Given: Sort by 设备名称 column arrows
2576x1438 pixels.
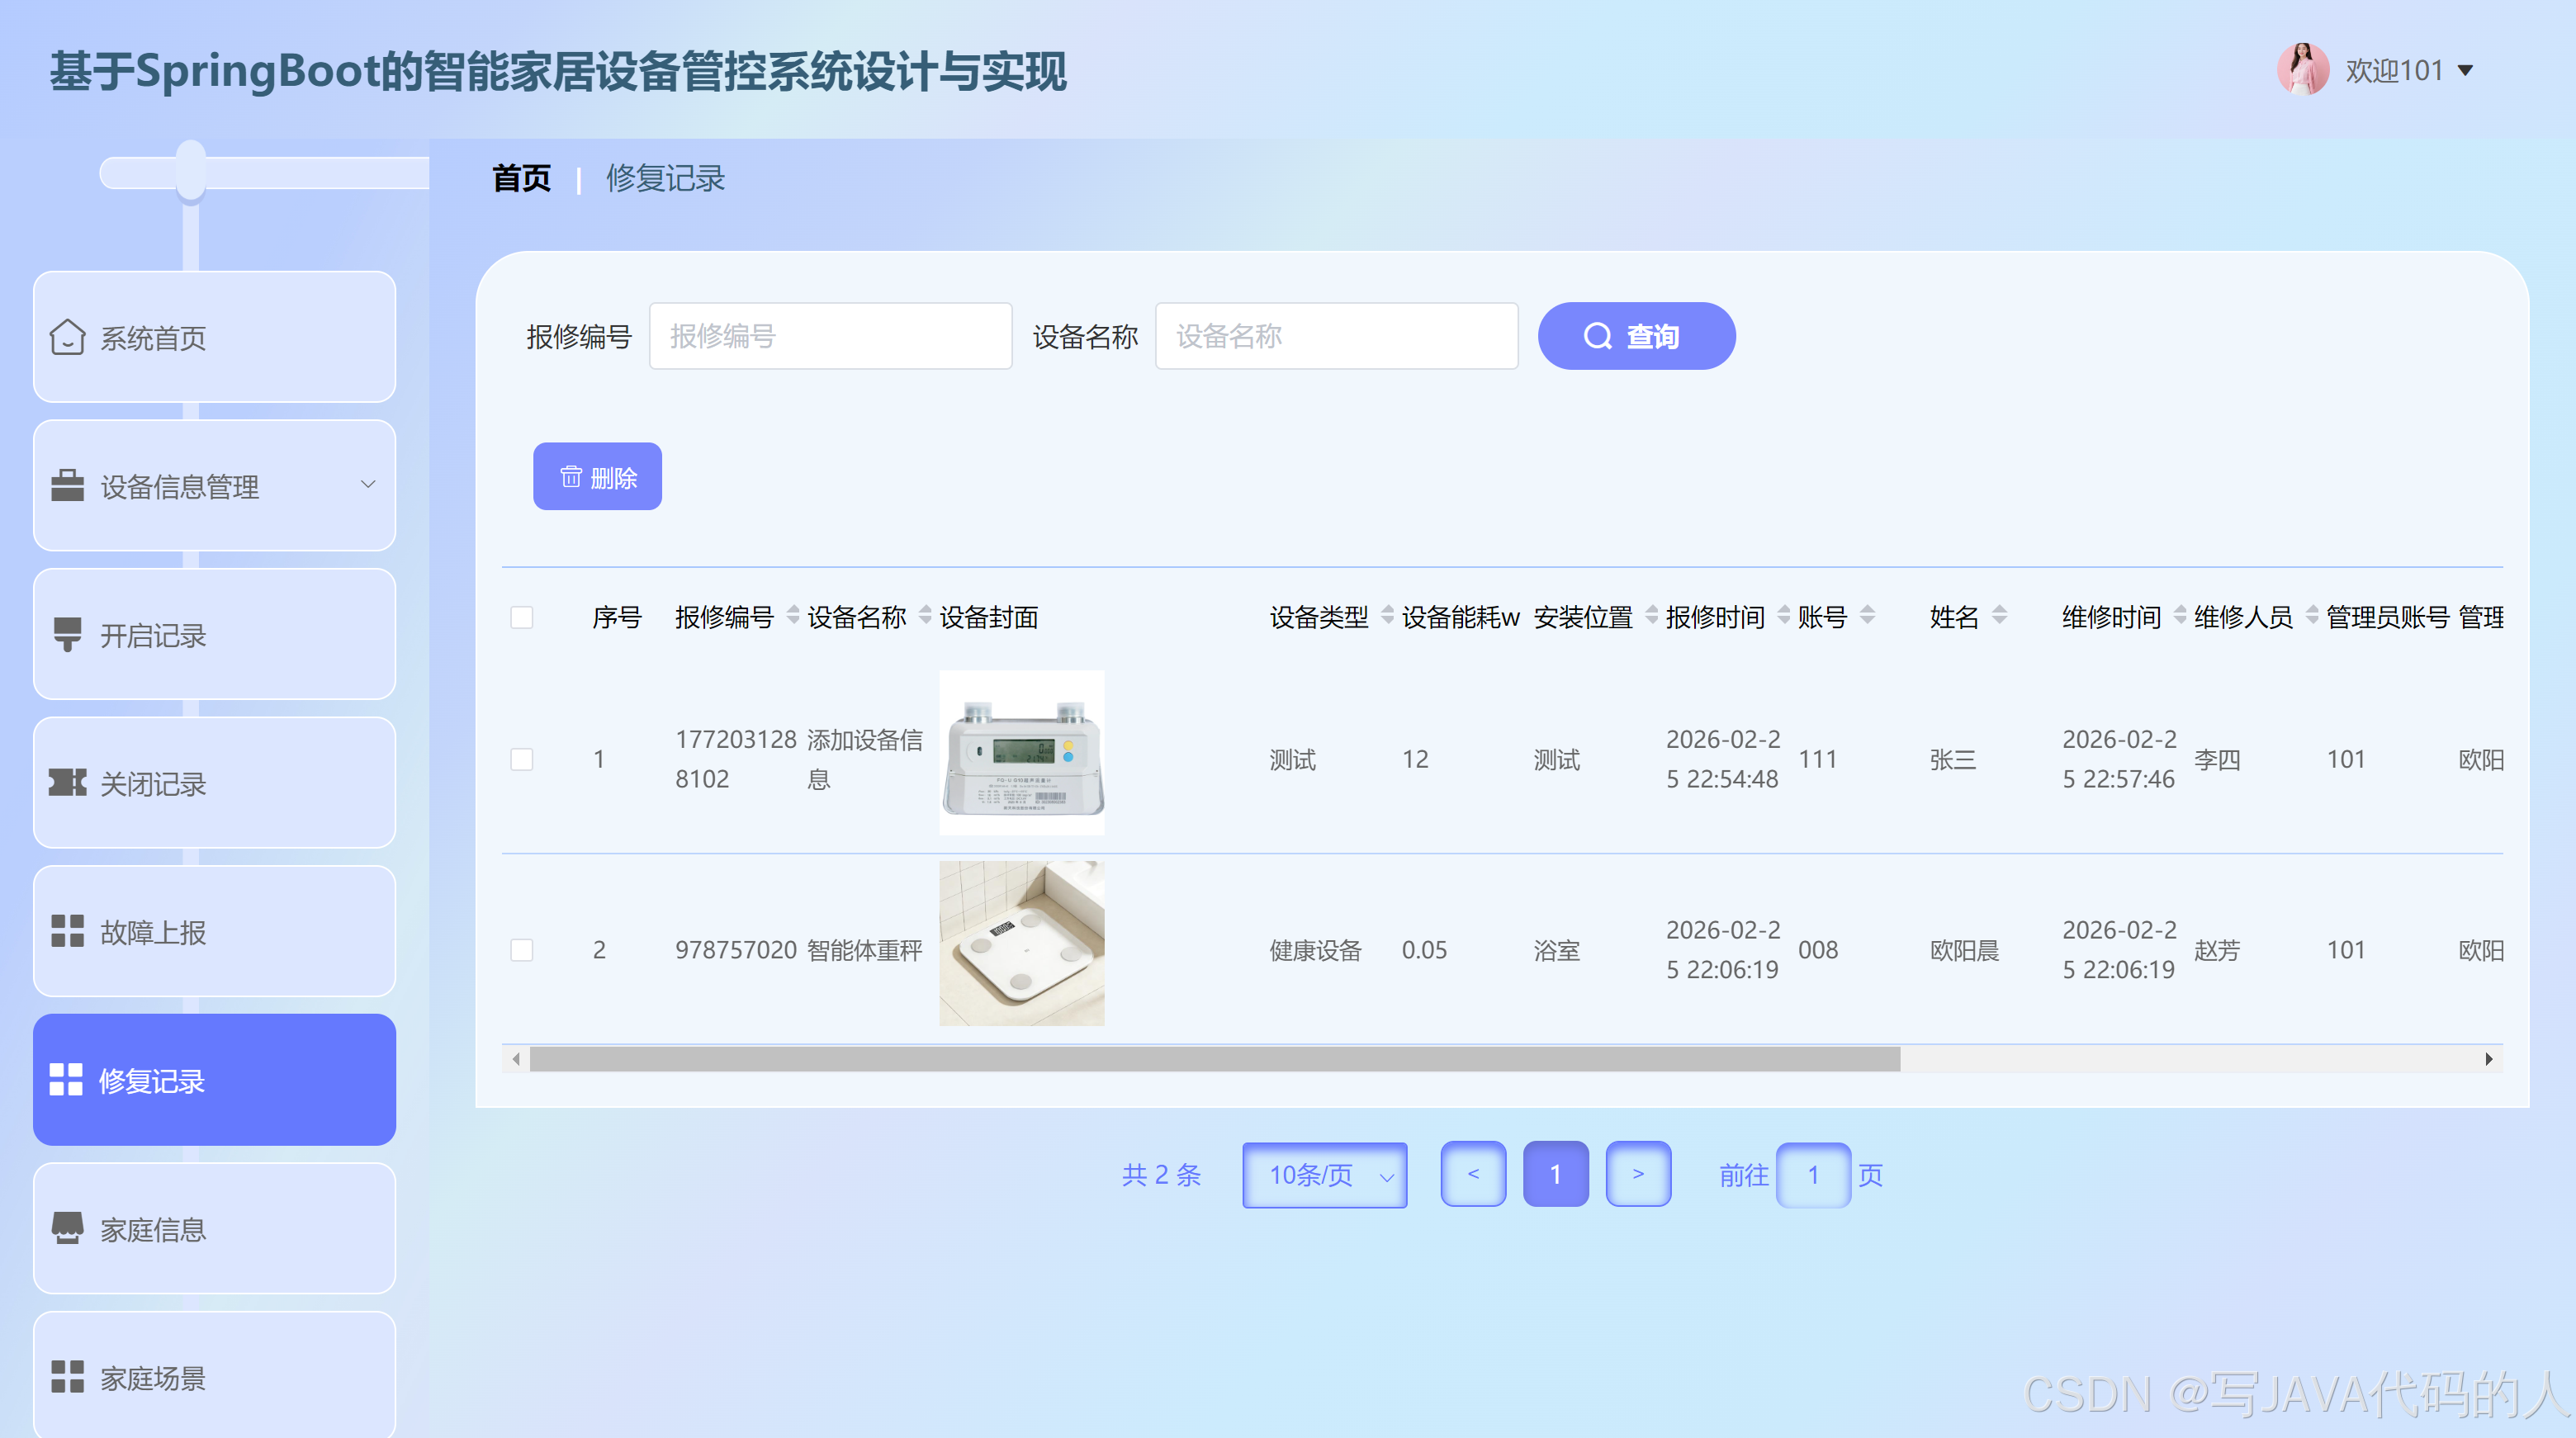Looking at the screenshot, I should pos(924,615).
